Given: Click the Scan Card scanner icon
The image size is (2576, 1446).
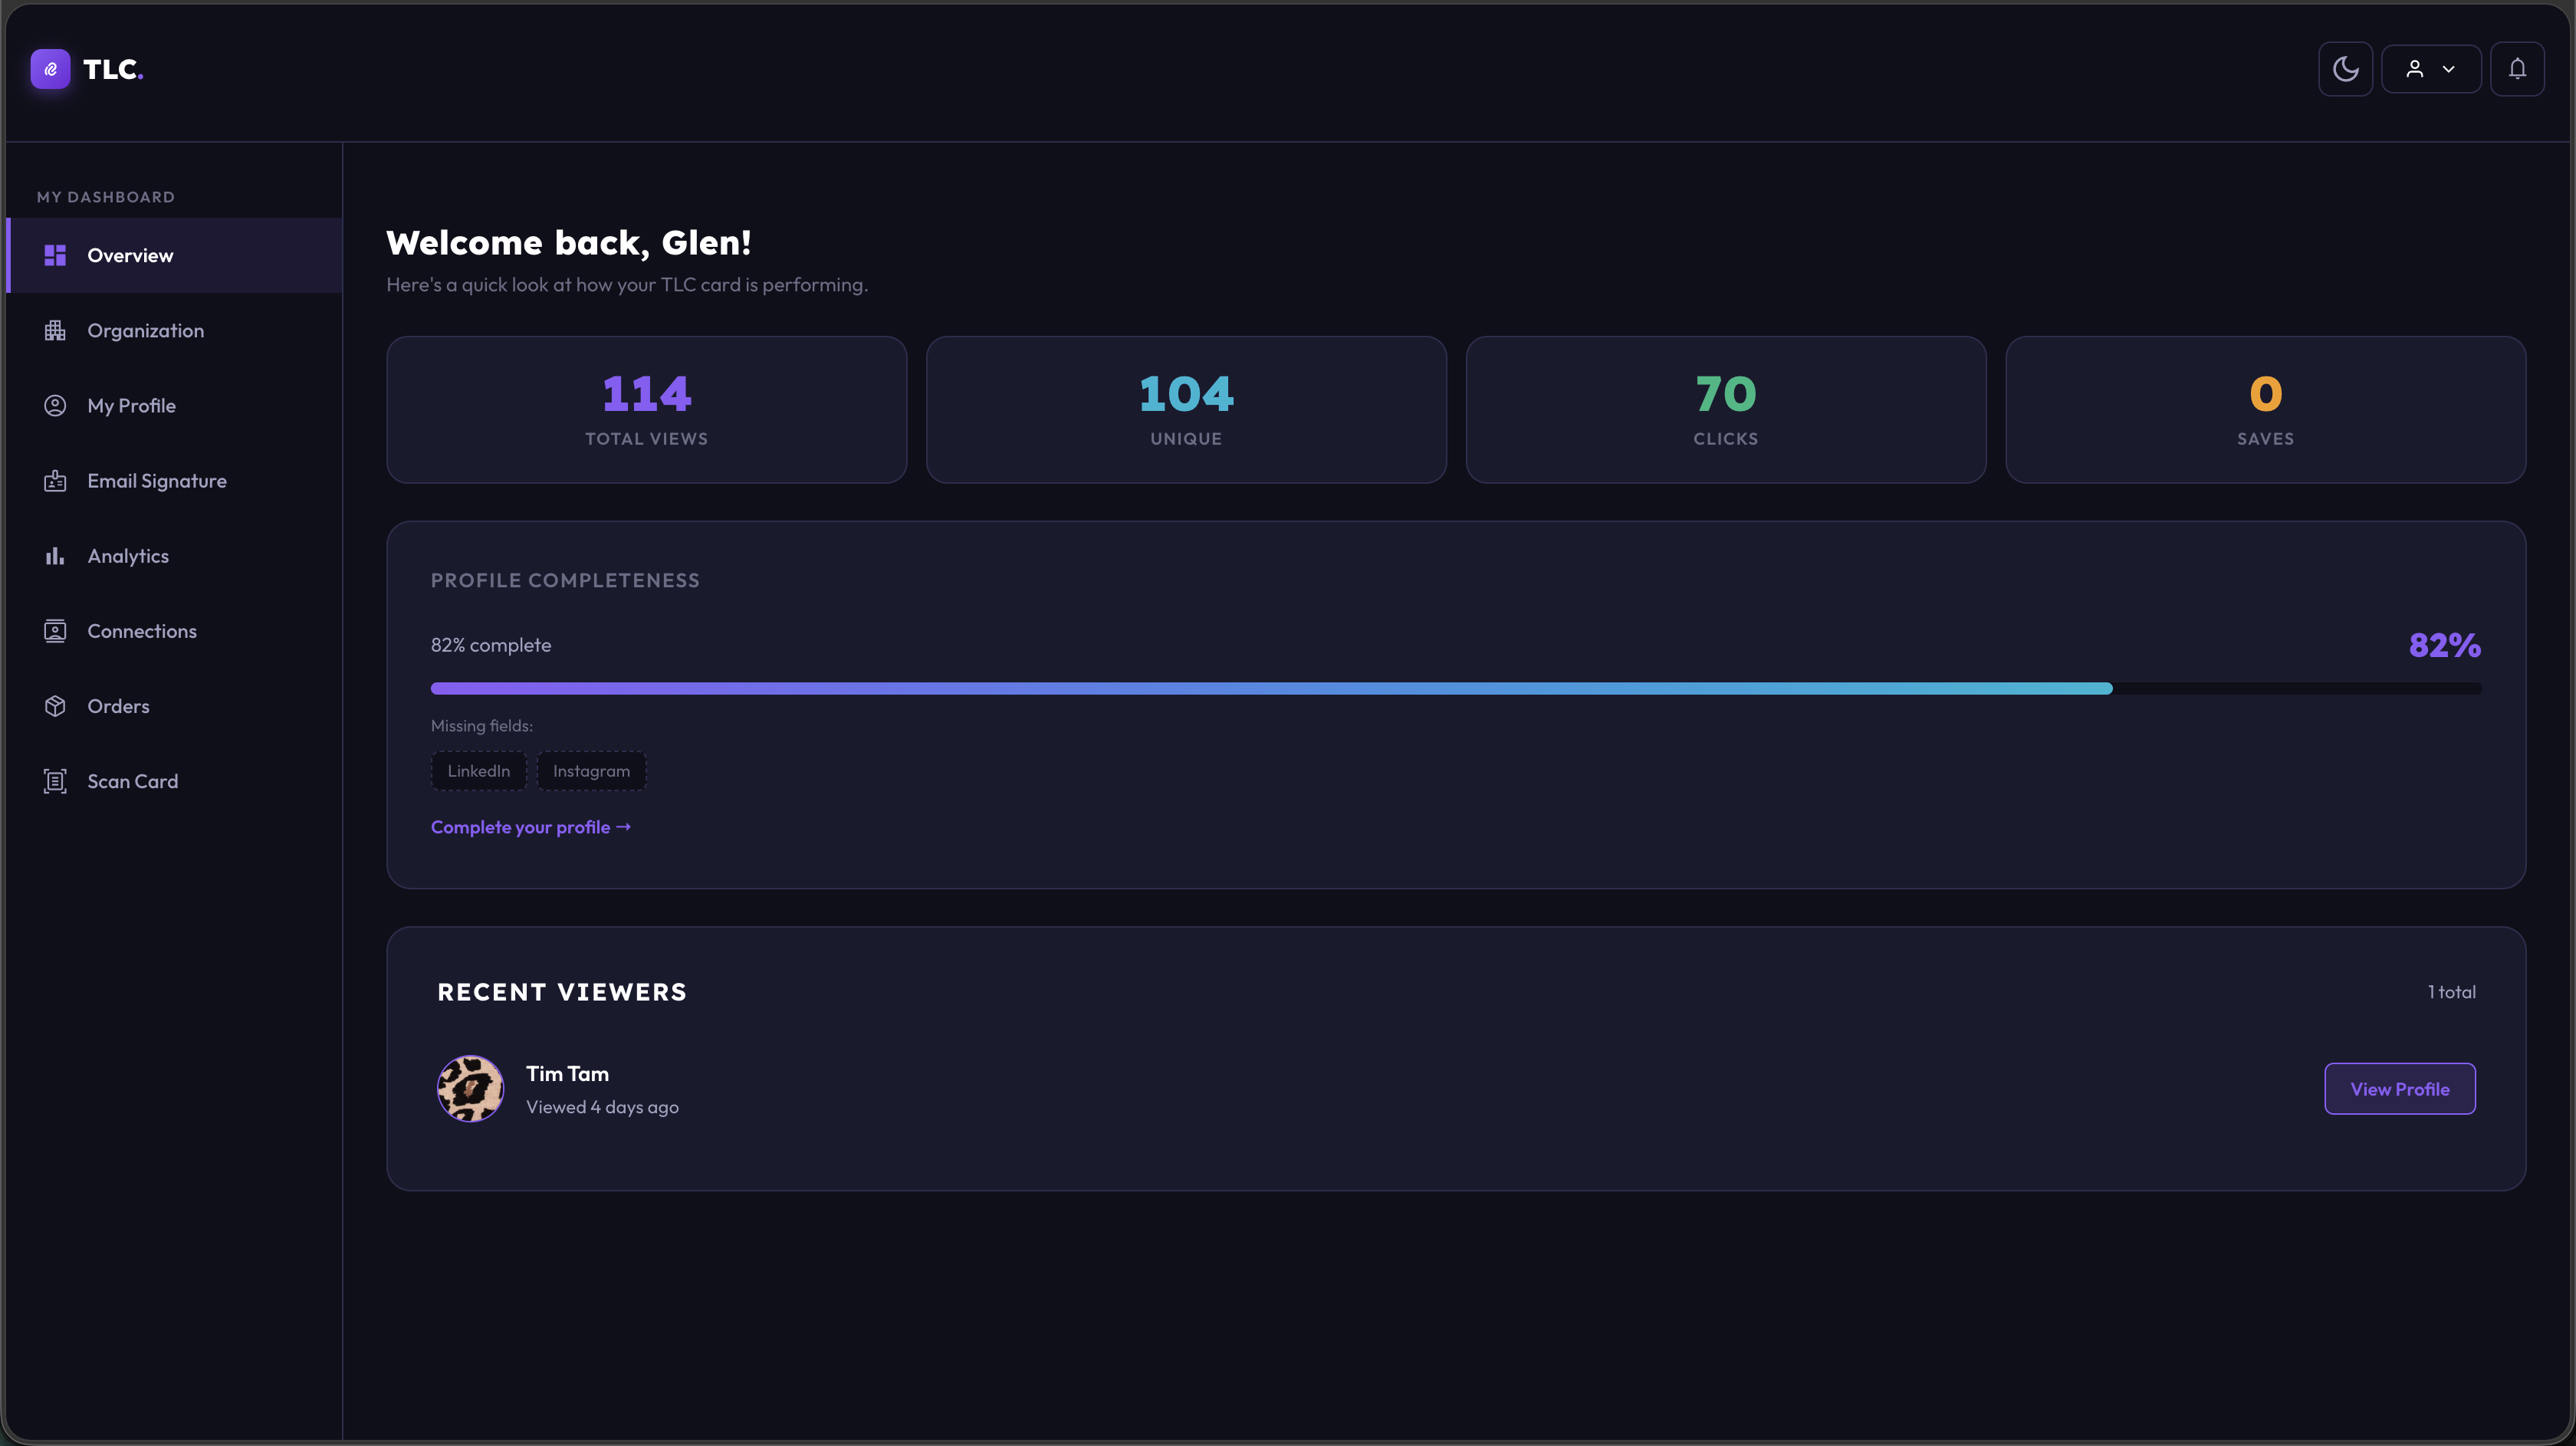Looking at the screenshot, I should coord(55,781).
